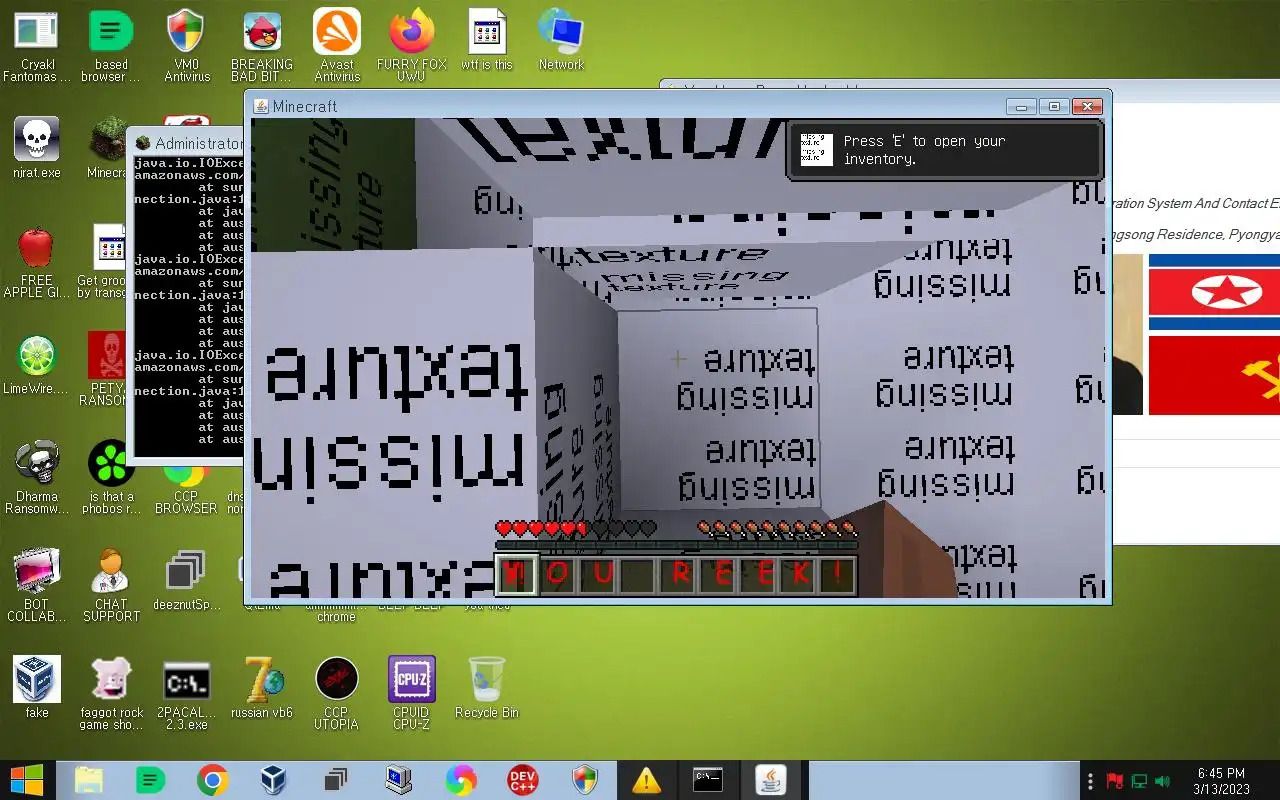Open File Explorer from the taskbar
Screen dimensions: 1280x800
(x=89, y=780)
